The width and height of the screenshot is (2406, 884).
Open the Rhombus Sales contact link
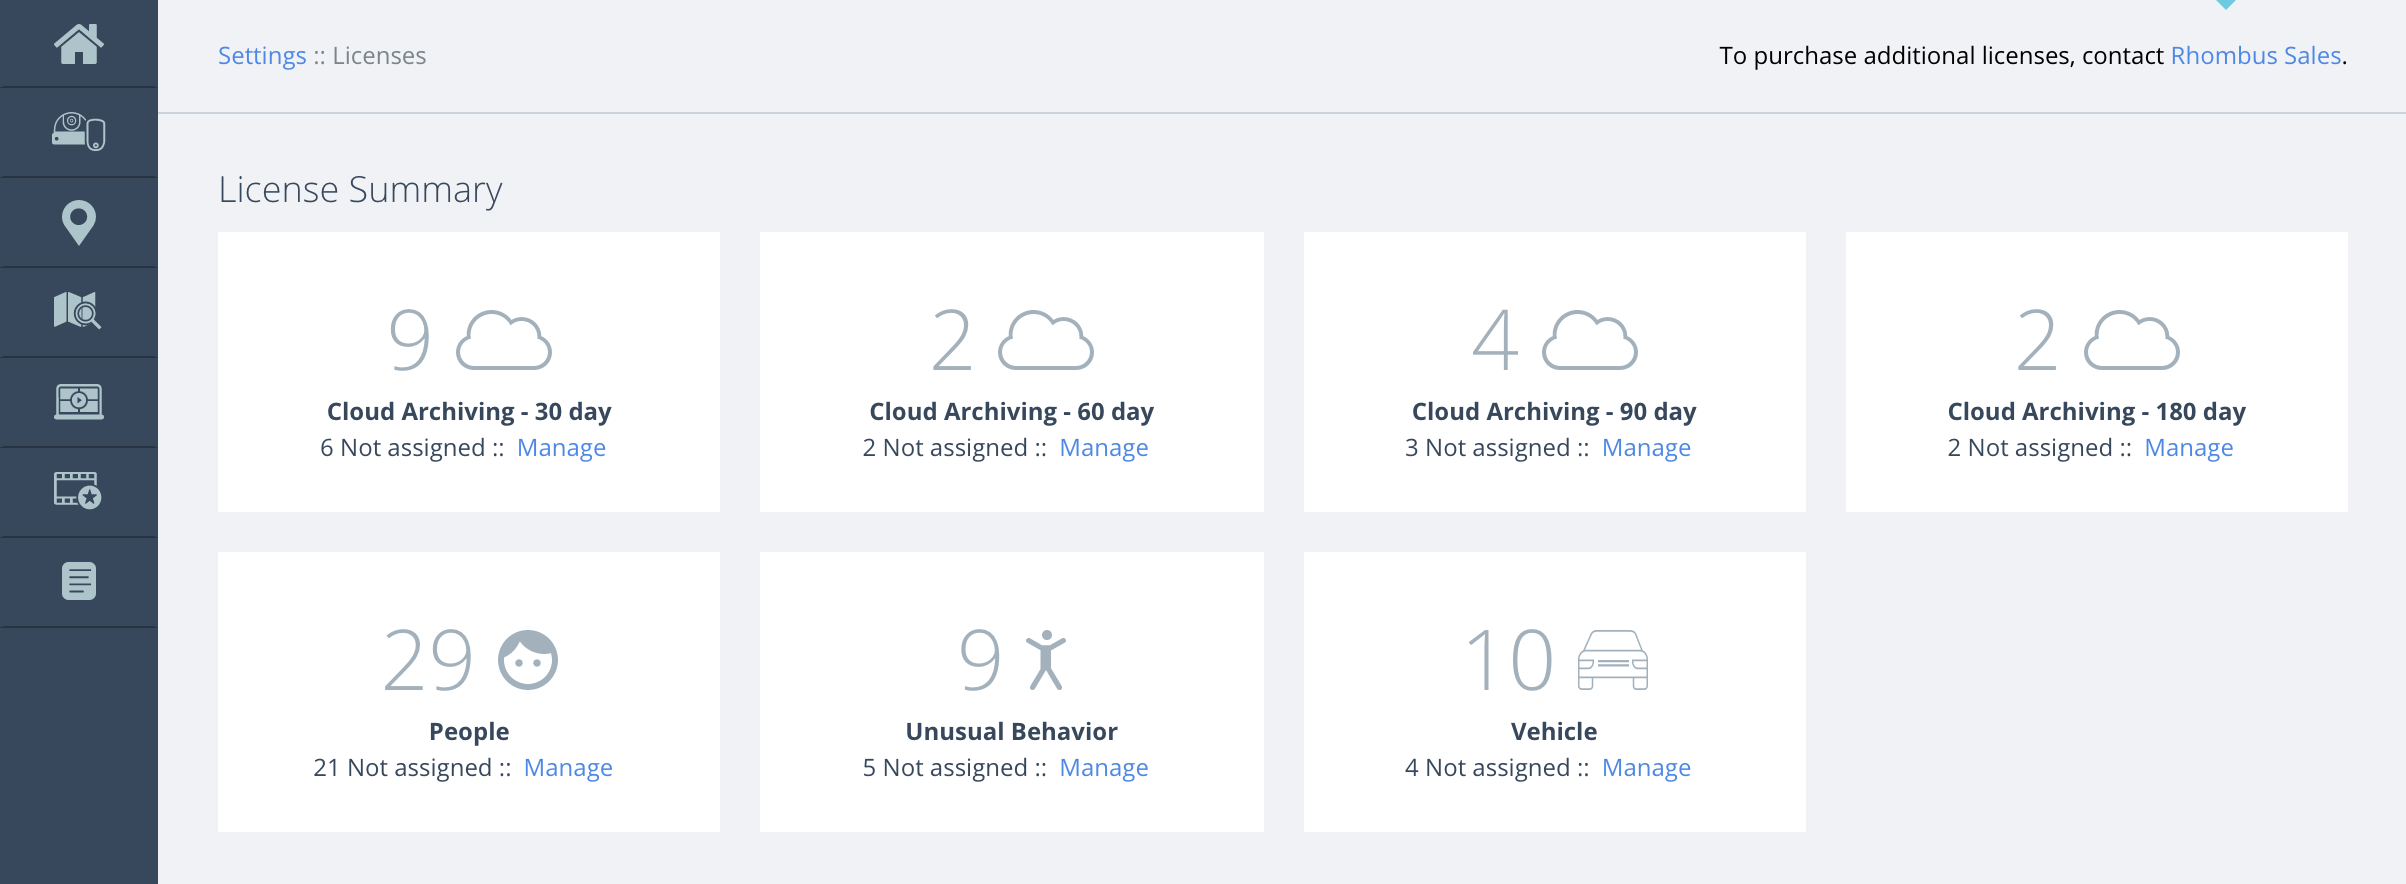tap(2256, 56)
